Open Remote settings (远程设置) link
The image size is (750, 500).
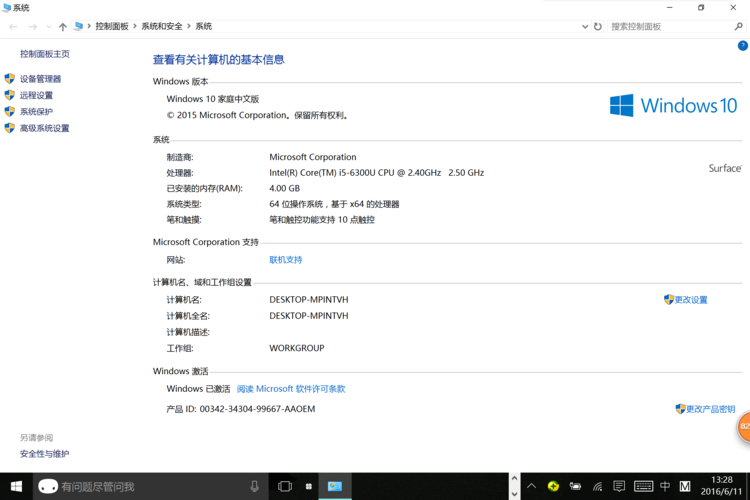36,95
